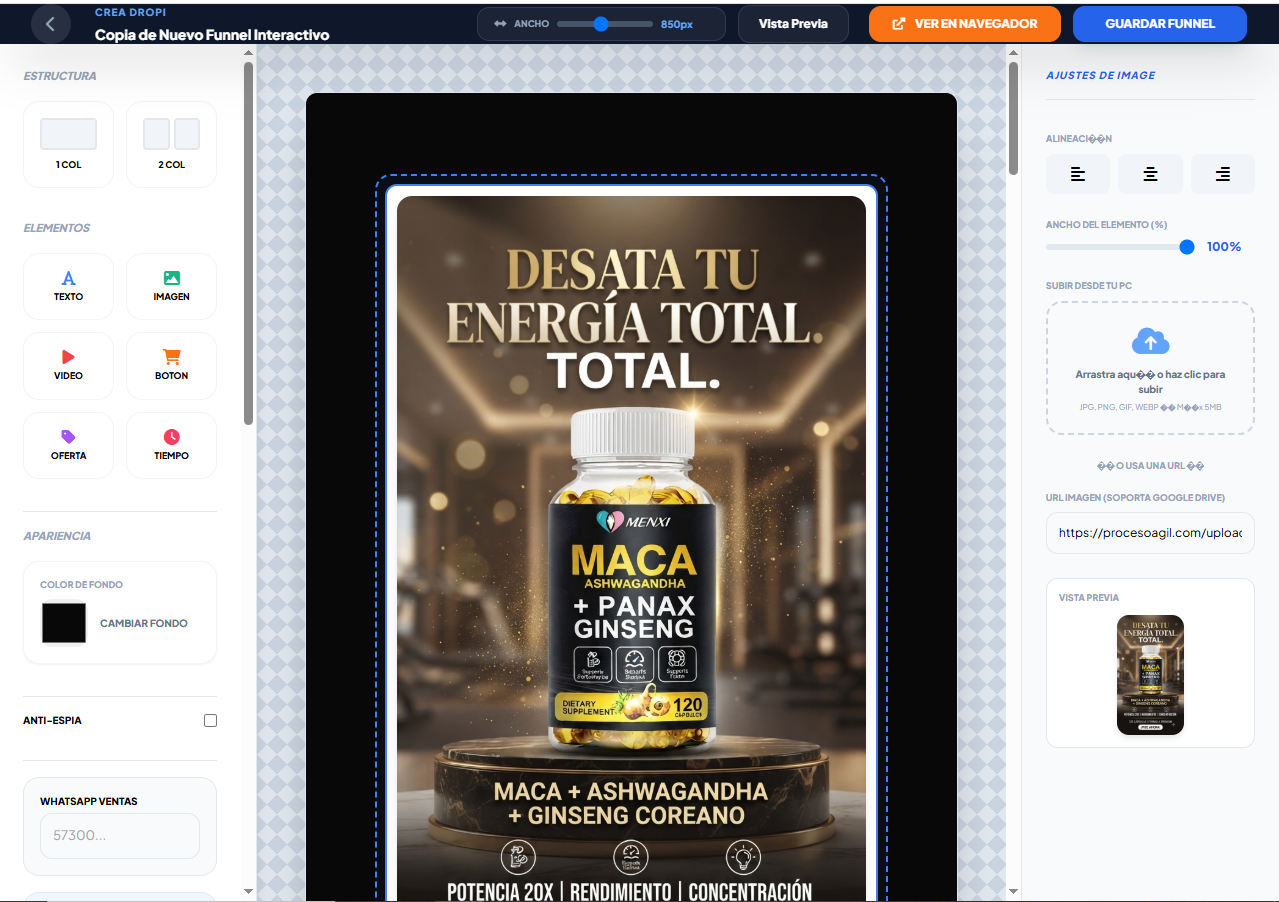The height and width of the screenshot is (902, 1279).
Task: Insert a TEXTO element
Action: click(68, 286)
